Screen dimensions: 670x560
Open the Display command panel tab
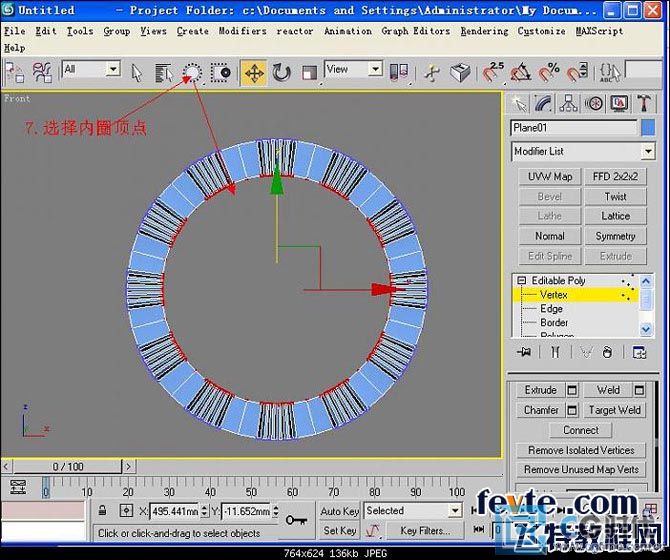pyautogui.click(x=619, y=104)
